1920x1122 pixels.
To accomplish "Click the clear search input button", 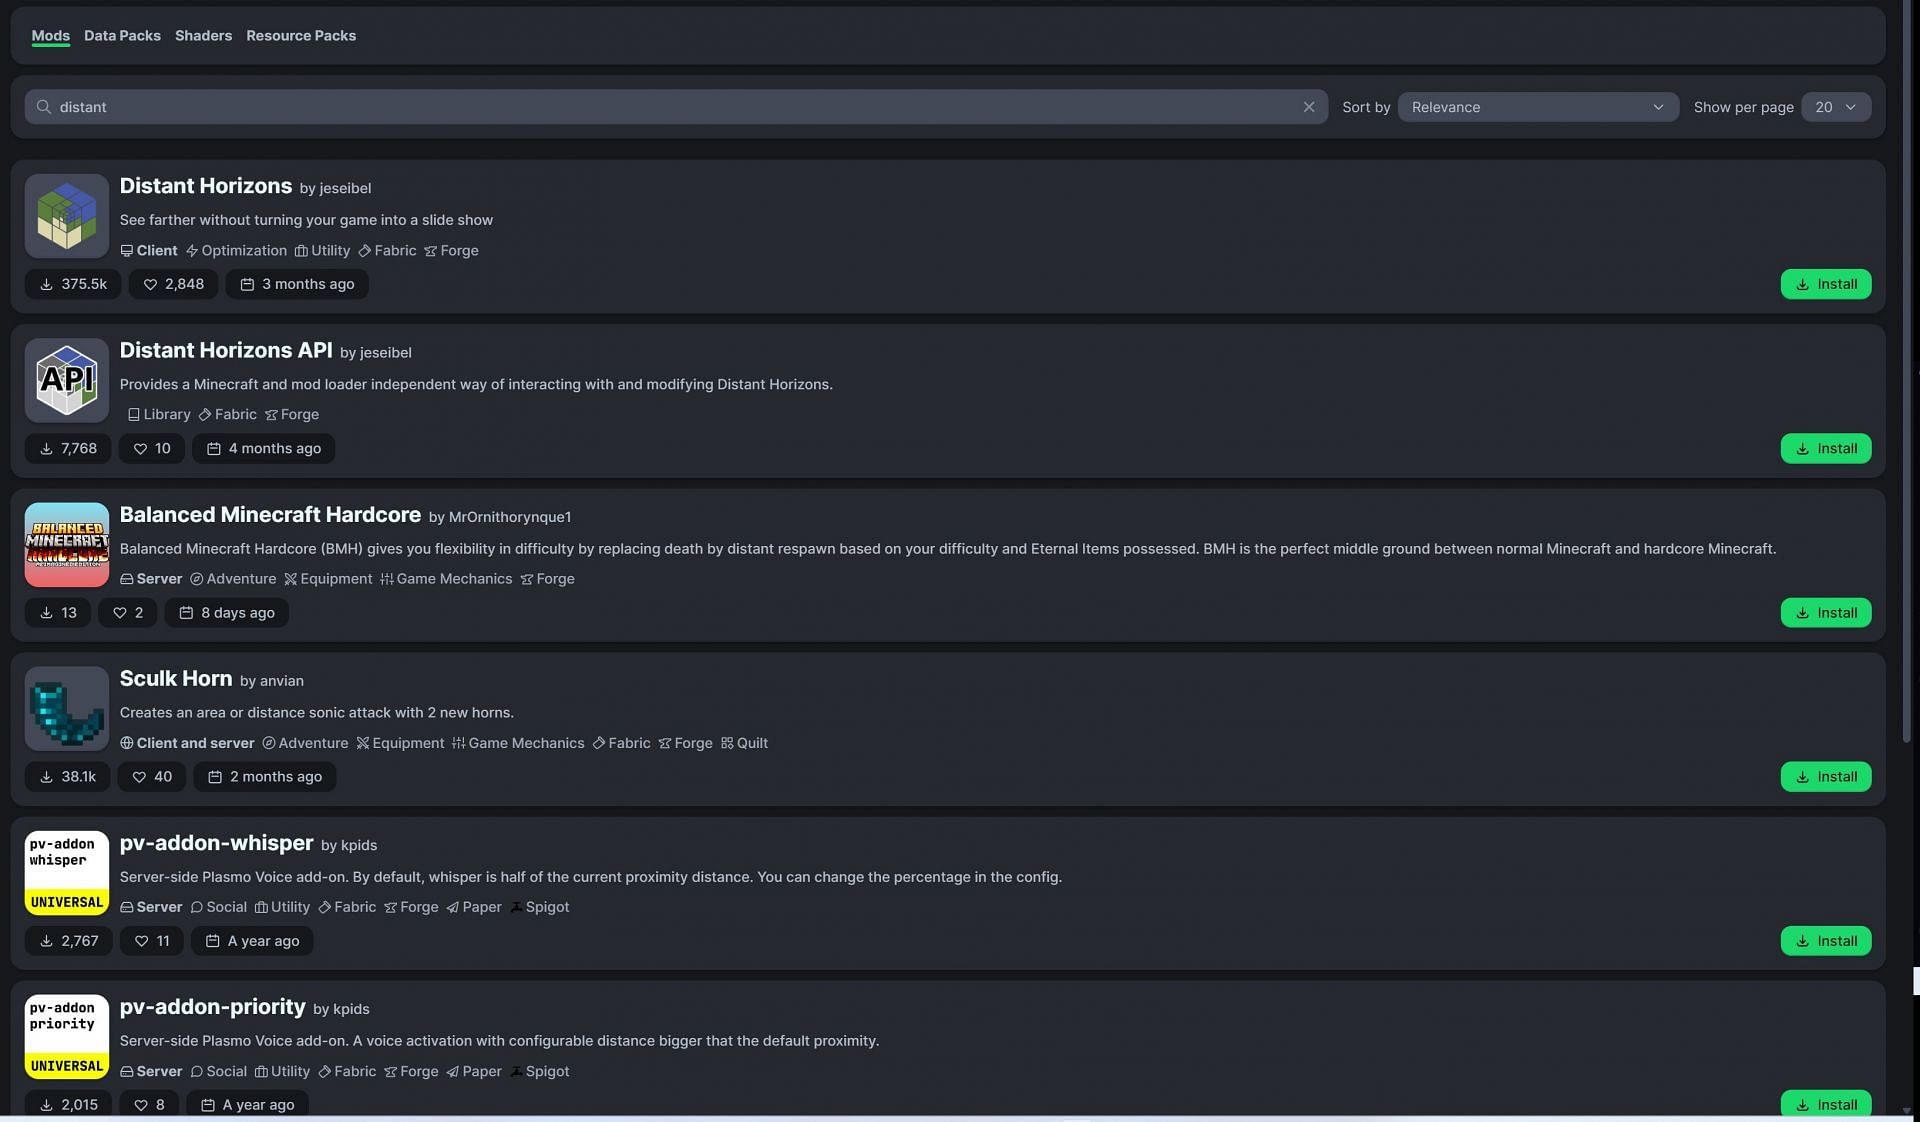I will 1307,106.
